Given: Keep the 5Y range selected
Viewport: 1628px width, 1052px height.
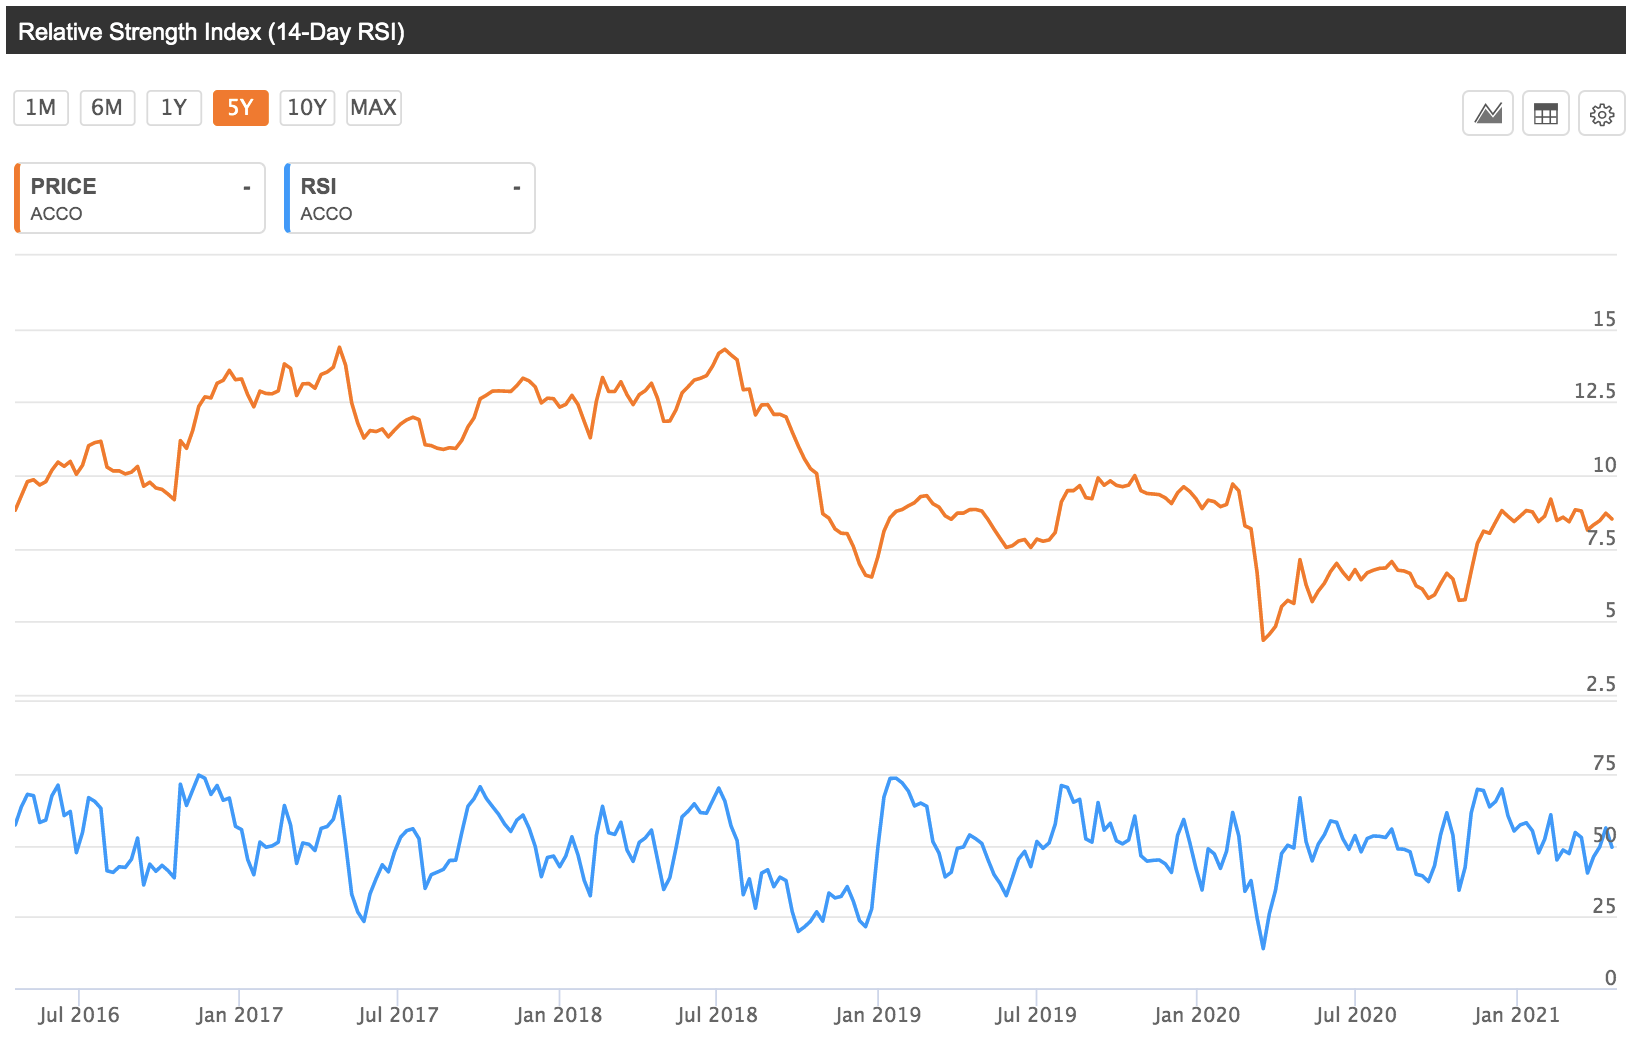Looking at the screenshot, I should 240,108.
